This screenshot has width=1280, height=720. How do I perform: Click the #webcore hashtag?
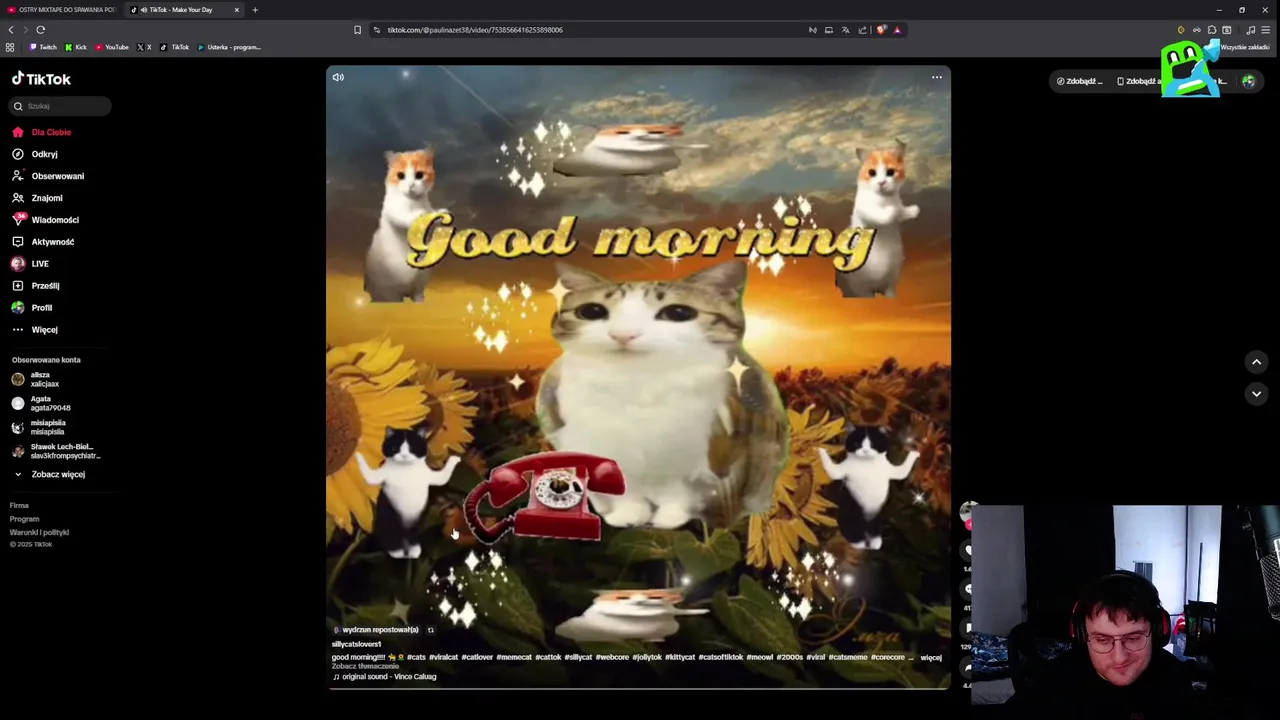pyautogui.click(x=612, y=657)
